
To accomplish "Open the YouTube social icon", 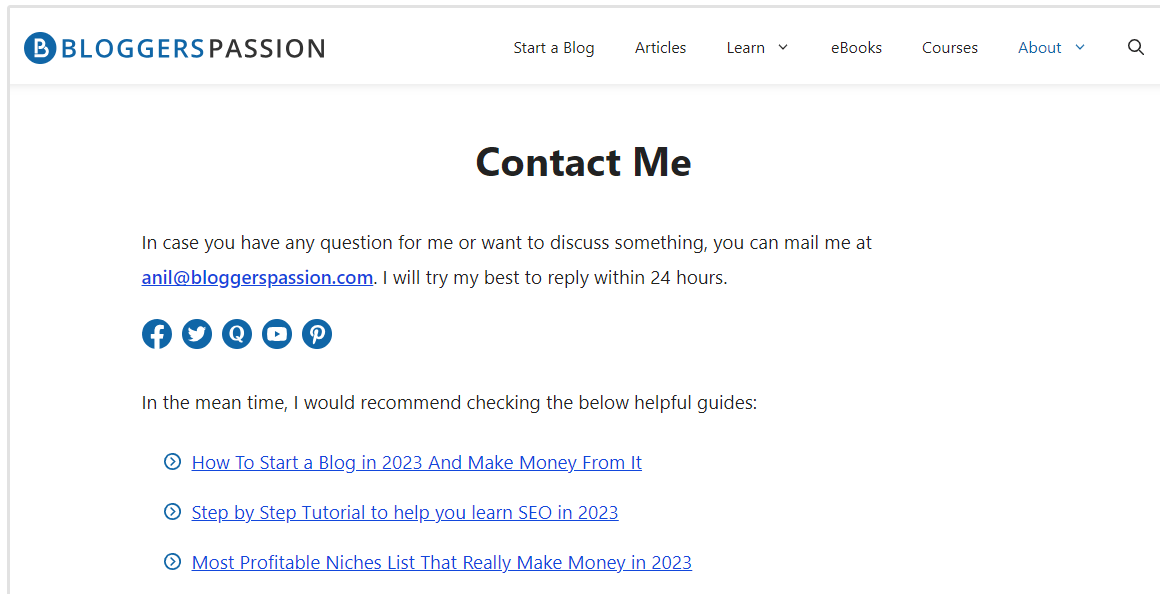I will pyautogui.click(x=277, y=334).
